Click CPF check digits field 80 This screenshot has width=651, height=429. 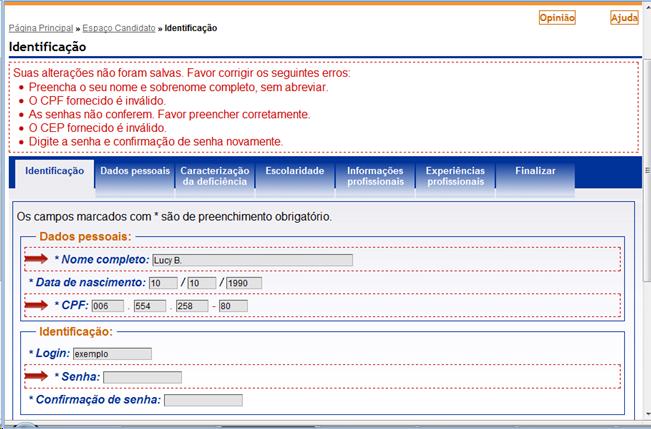[x=233, y=306]
